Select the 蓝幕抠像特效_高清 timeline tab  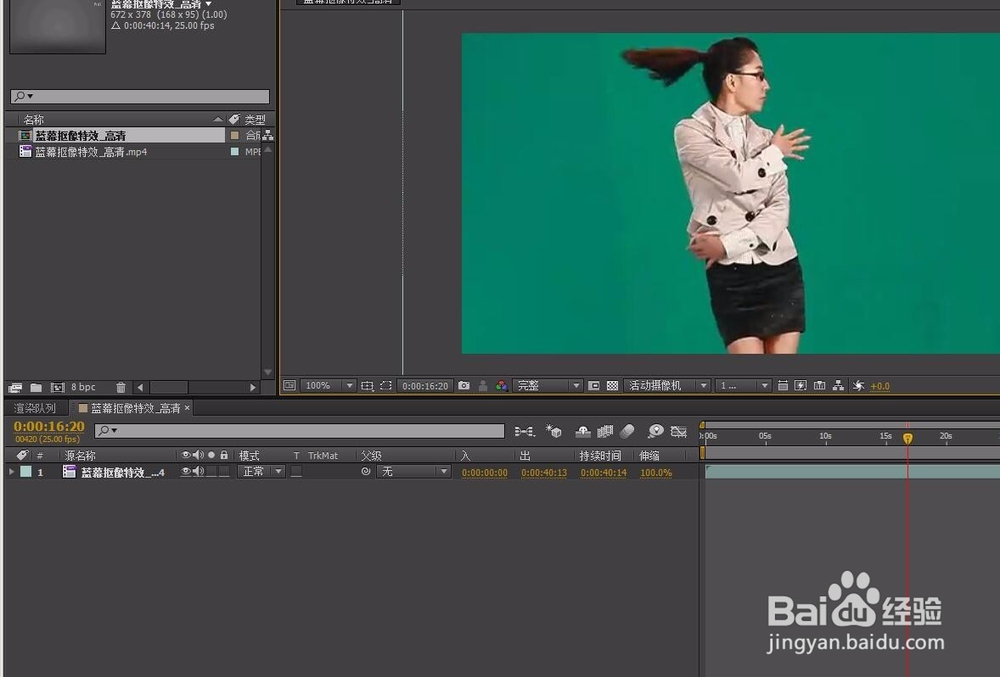[135, 408]
